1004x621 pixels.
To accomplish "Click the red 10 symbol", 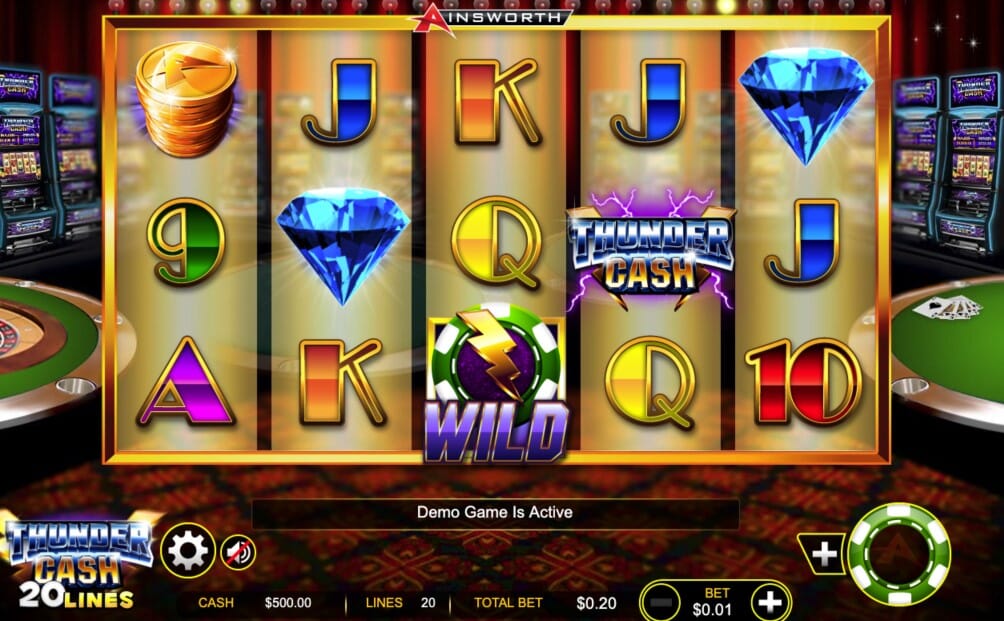I will coord(804,382).
